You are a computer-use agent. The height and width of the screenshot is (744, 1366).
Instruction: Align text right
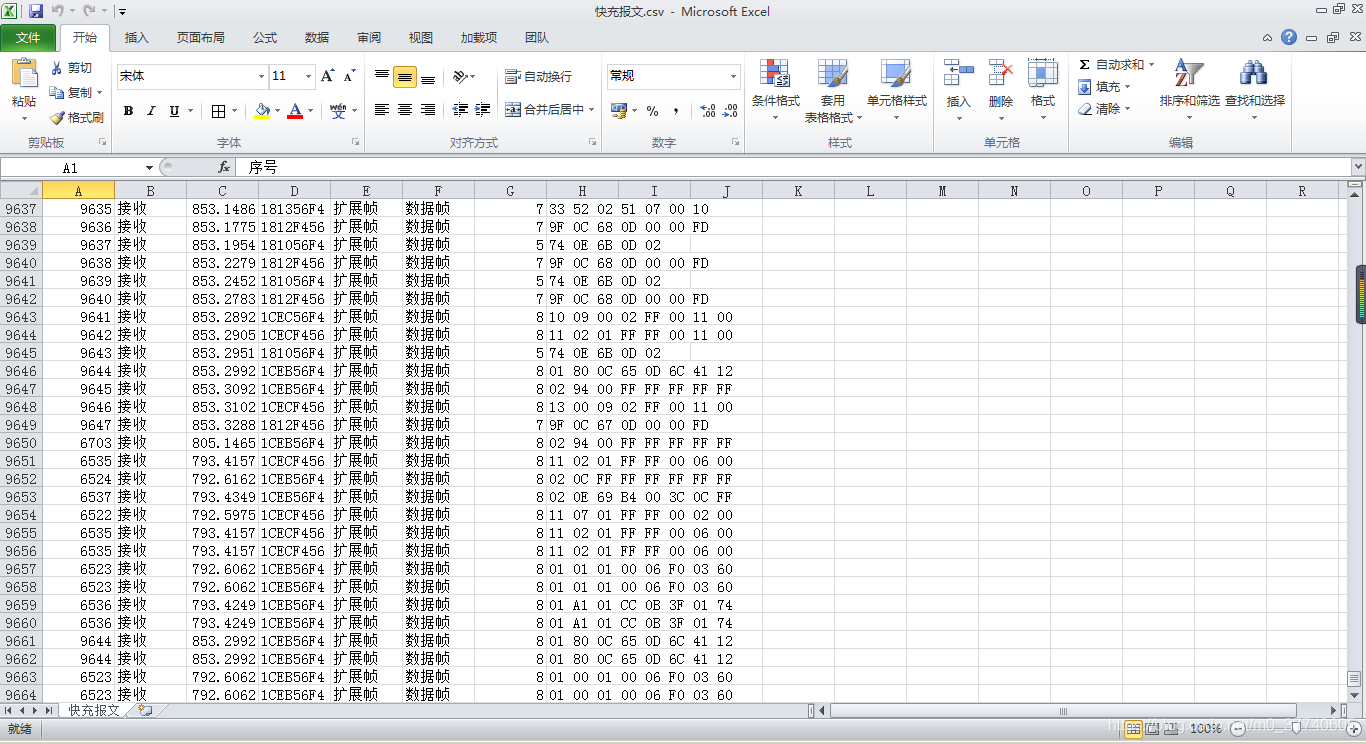pos(428,110)
